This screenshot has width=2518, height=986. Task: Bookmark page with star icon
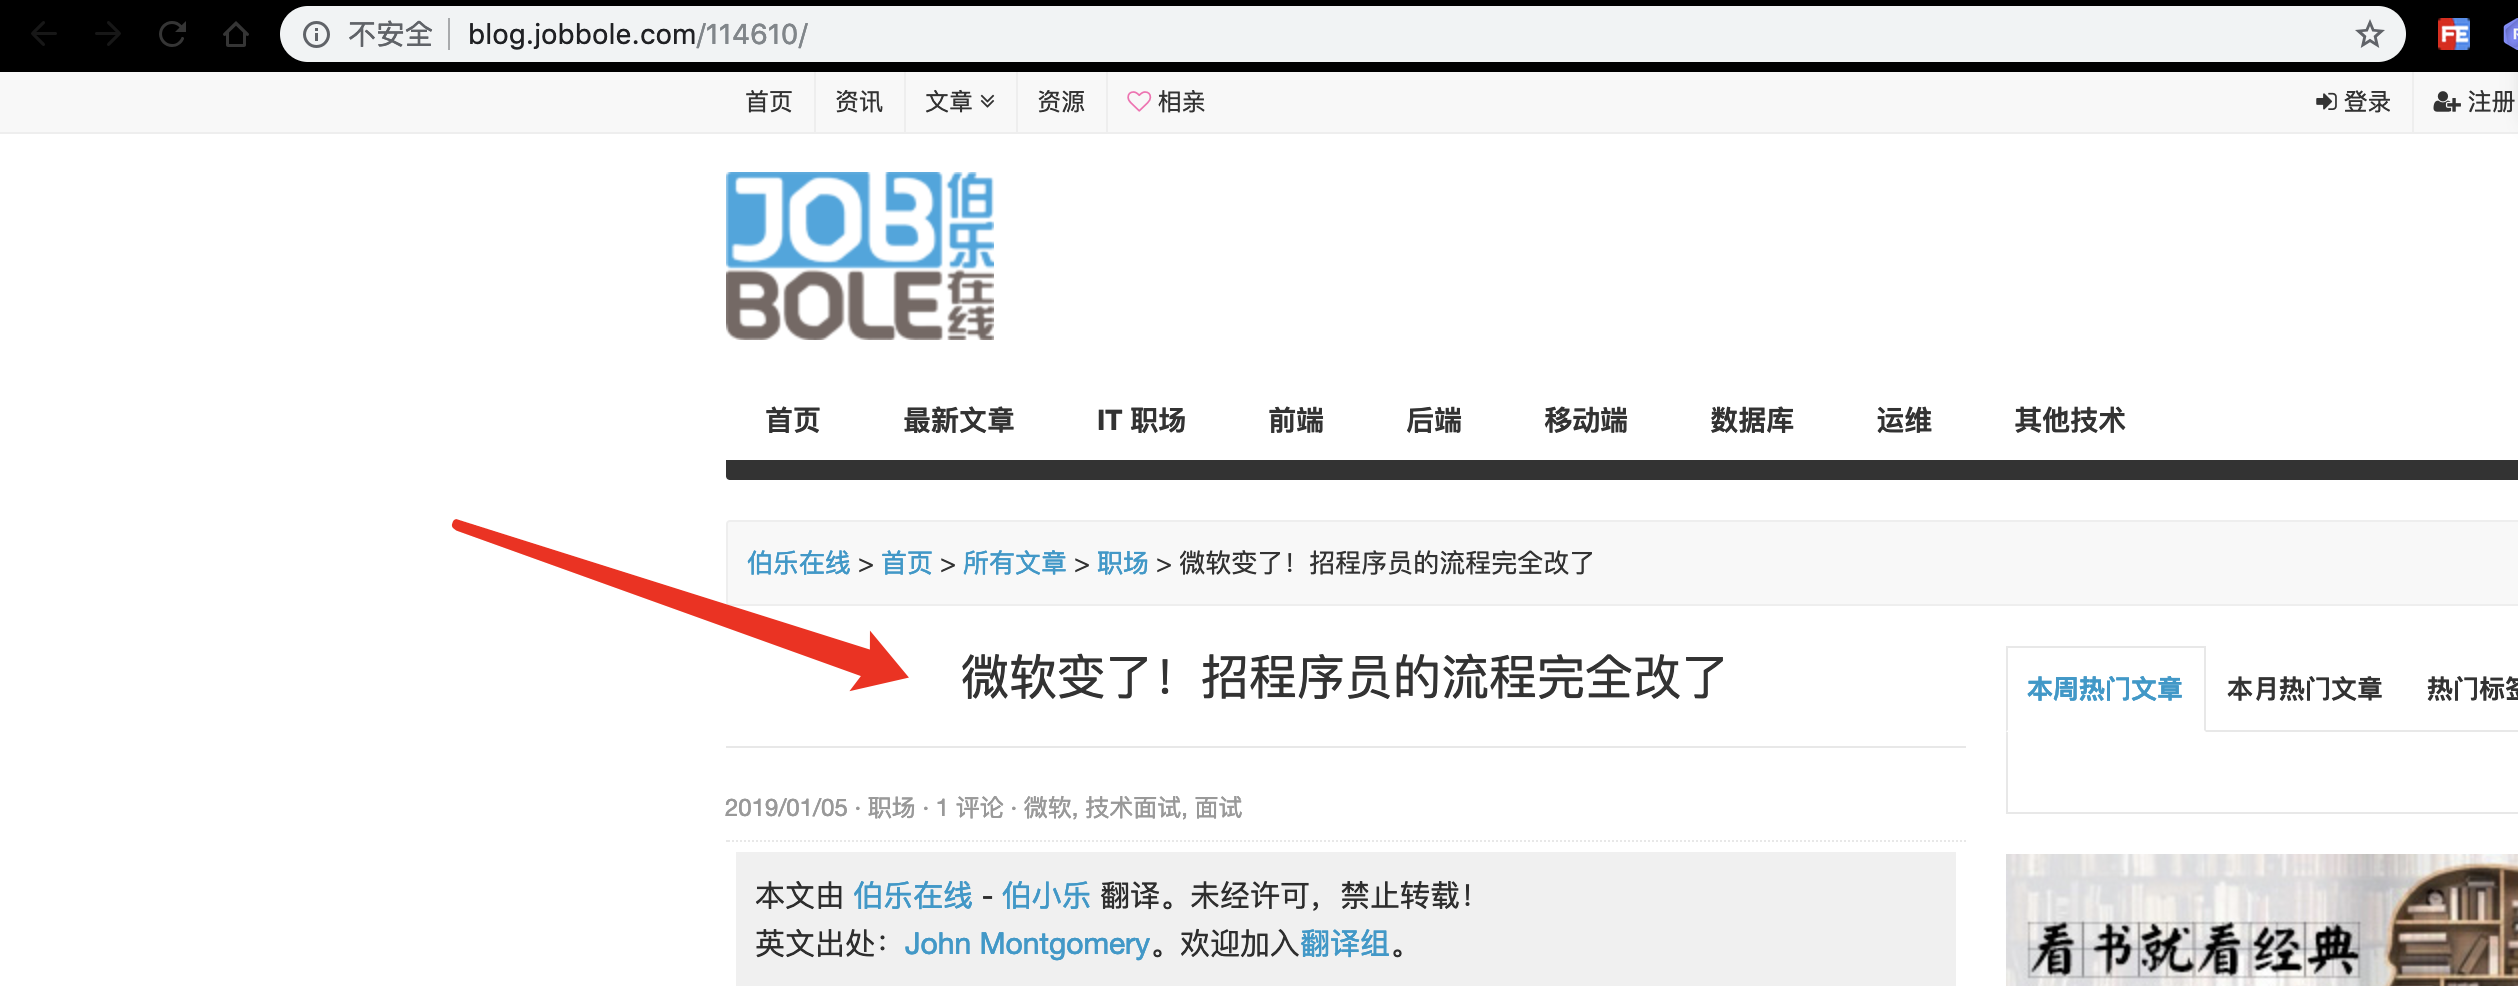[2369, 35]
